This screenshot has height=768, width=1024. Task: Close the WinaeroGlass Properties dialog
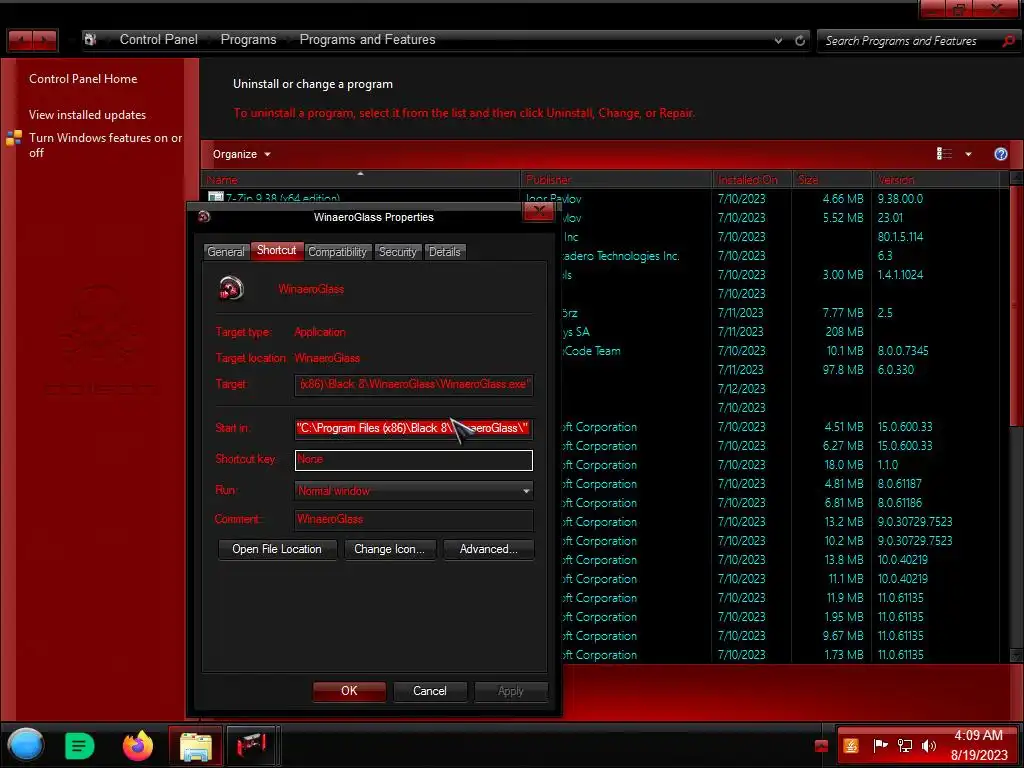pos(539,212)
